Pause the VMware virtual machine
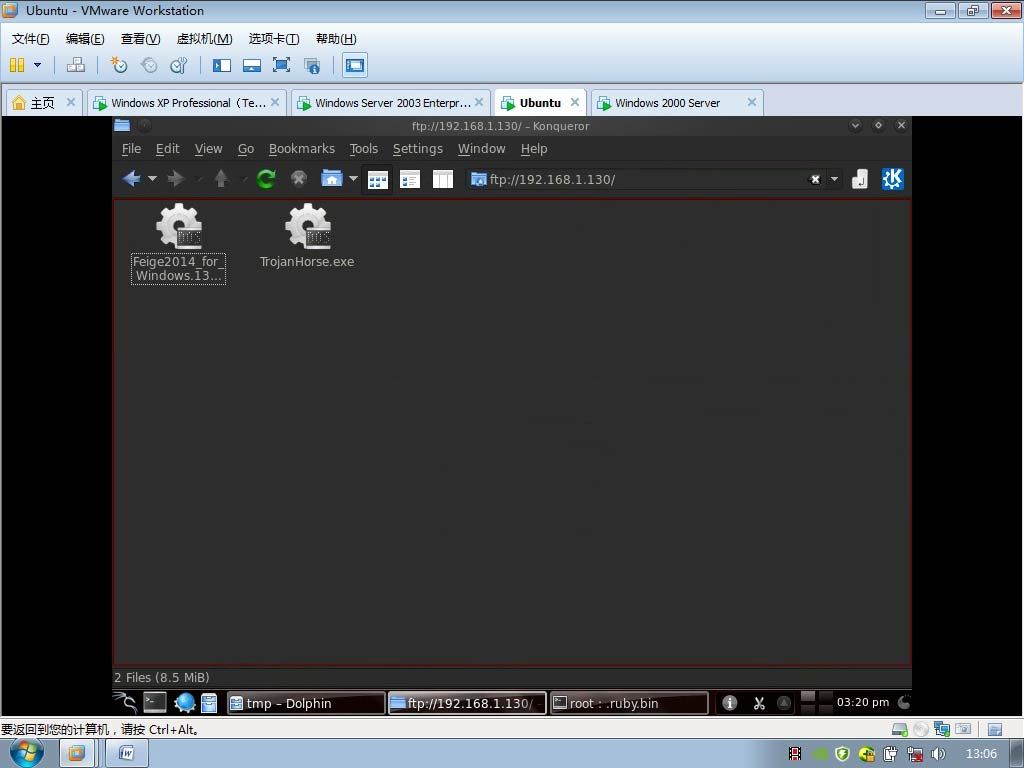Viewport: 1024px width, 768px height. pyautogui.click(x=17, y=65)
